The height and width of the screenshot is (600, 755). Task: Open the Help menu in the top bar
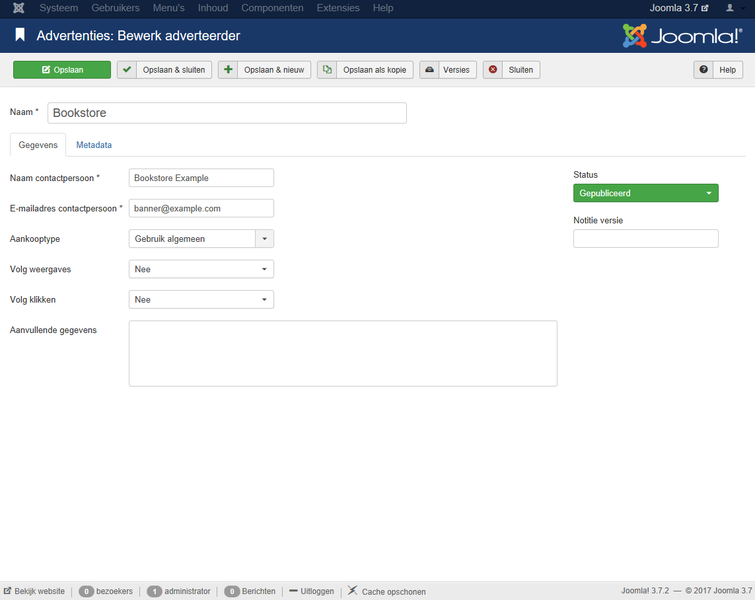click(383, 8)
